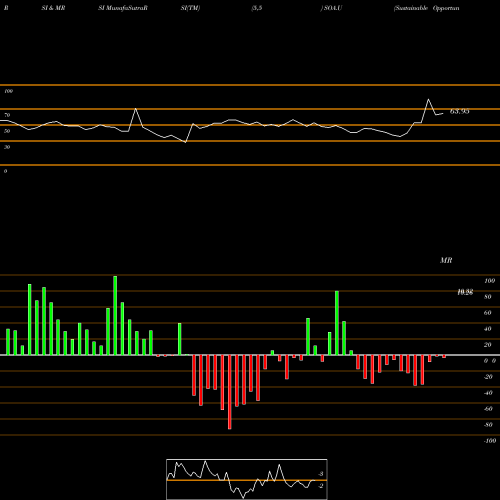Image resolution: width=500 pixels, height=500 pixels.
Task: Click the MR axis label -100
Action: click(490, 441)
